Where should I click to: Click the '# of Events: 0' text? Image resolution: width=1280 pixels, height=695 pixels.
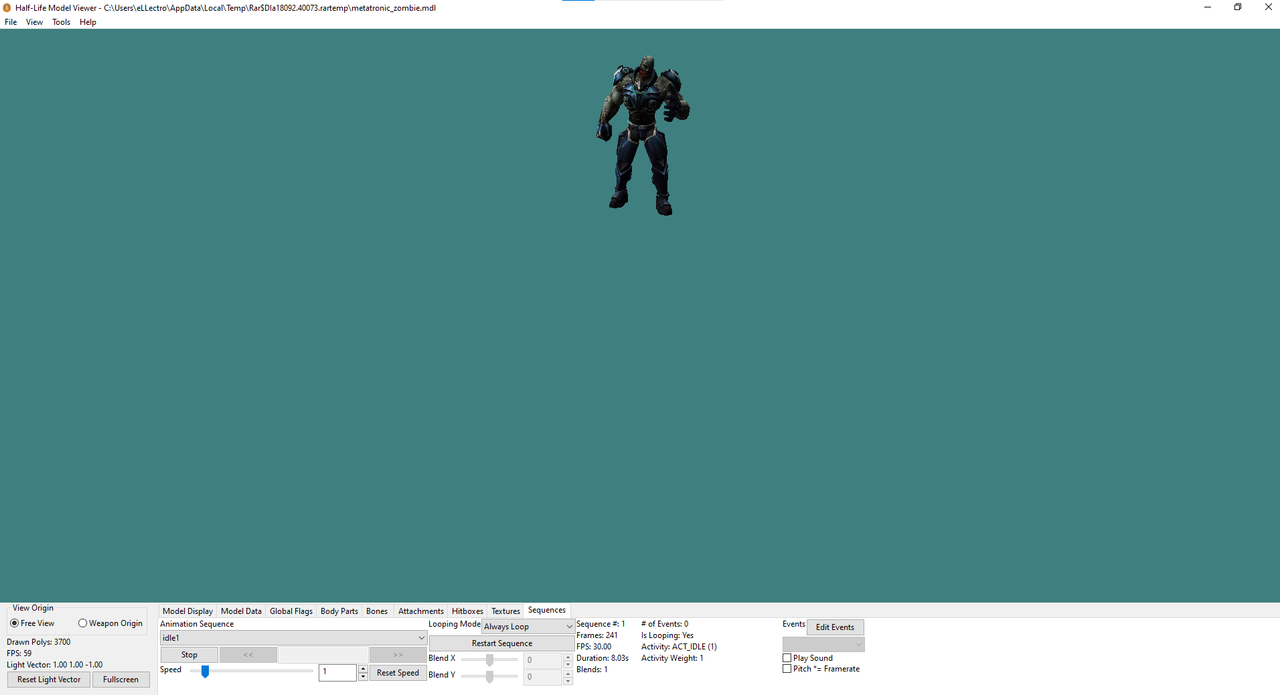(665, 624)
